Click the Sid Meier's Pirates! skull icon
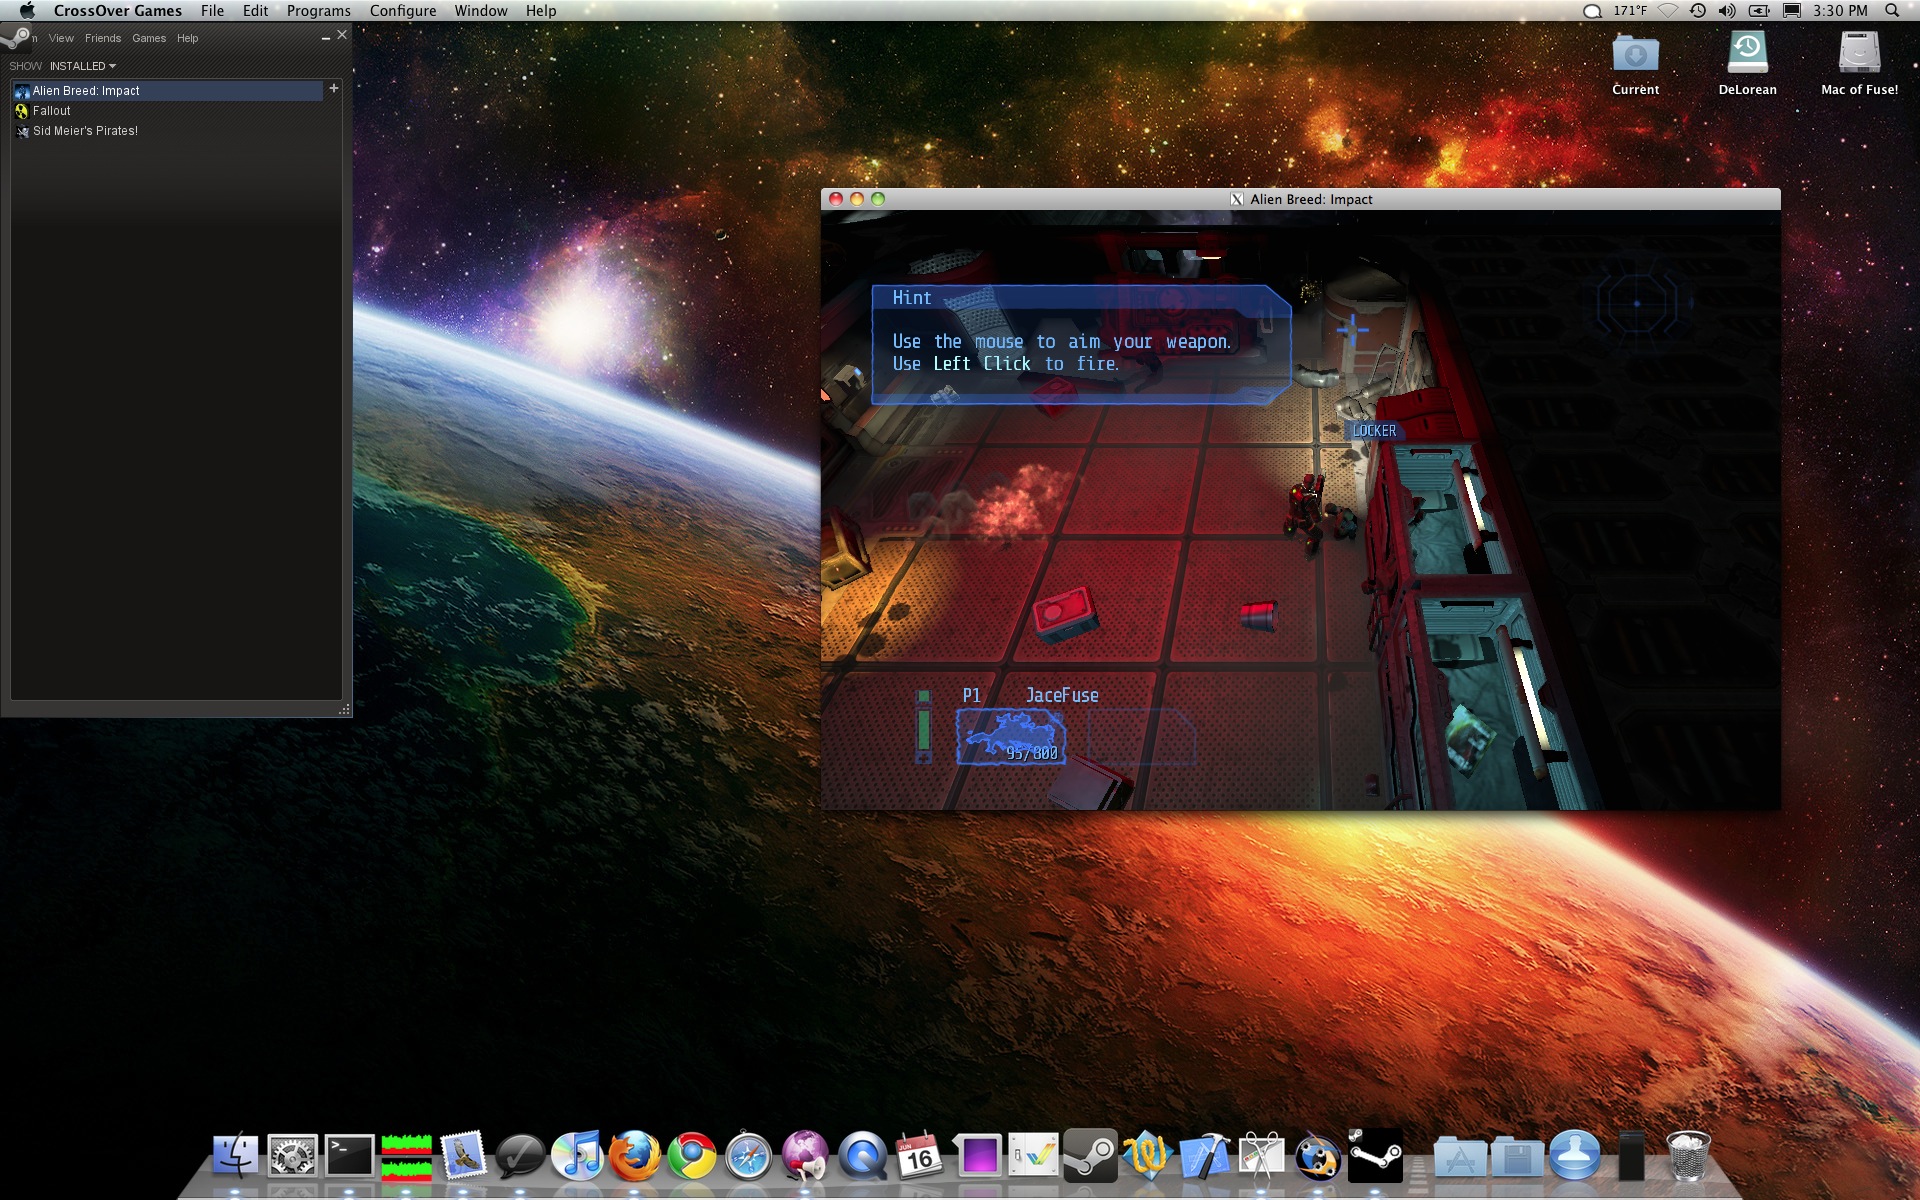Viewport: 1920px width, 1200px height. point(22,131)
